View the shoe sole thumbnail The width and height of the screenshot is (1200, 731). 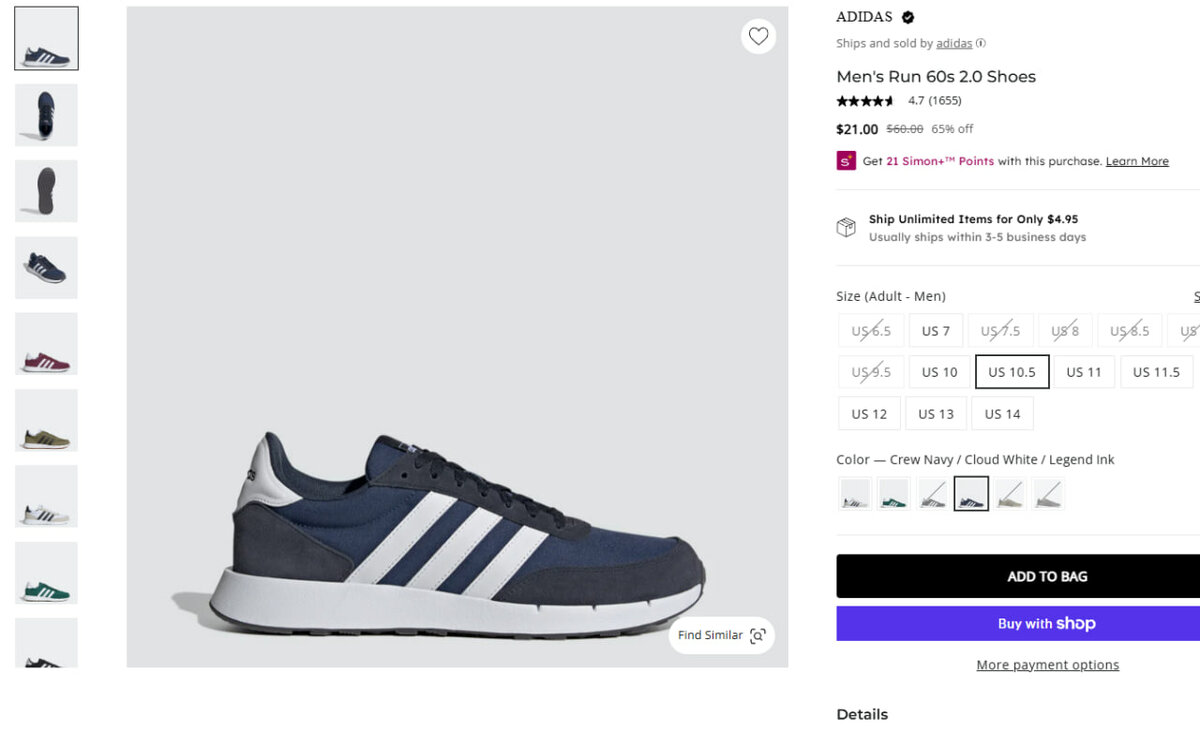(x=46, y=191)
